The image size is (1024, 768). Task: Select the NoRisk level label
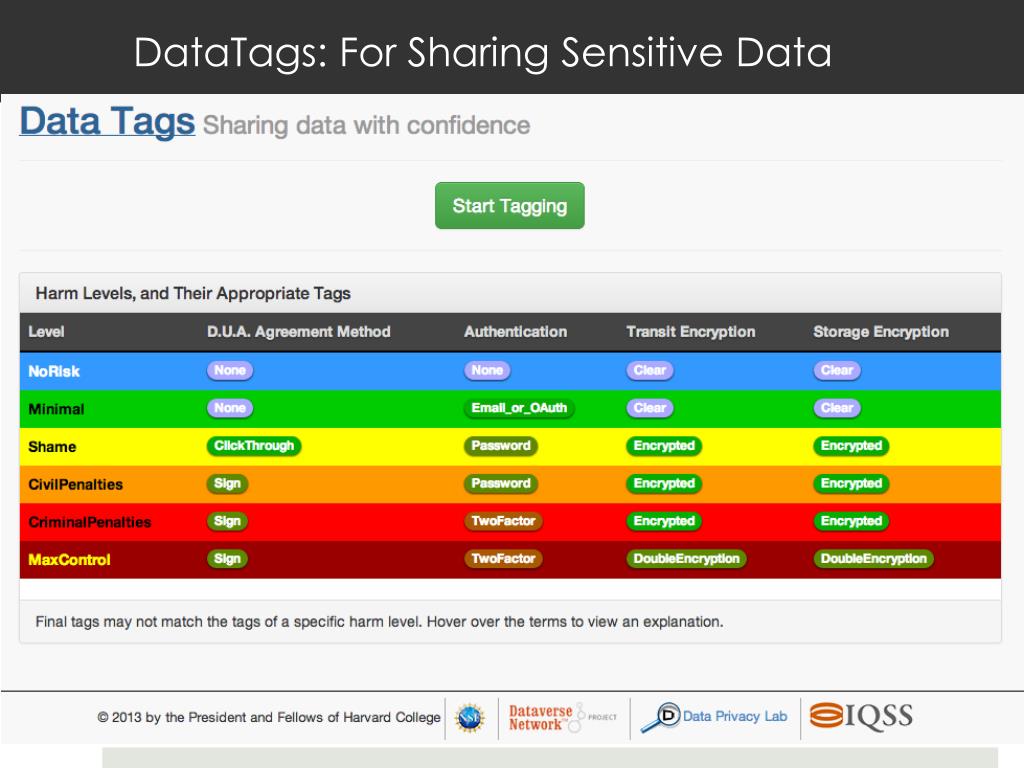pyautogui.click(x=54, y=372)
